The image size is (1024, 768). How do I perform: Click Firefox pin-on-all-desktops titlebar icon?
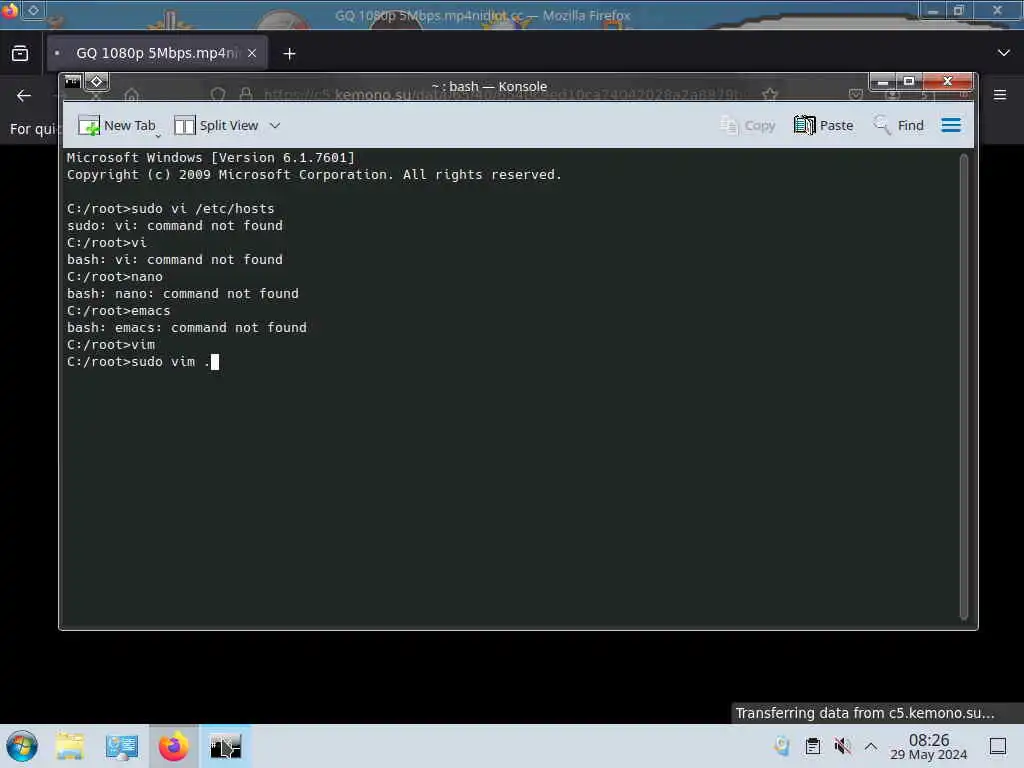33,10
